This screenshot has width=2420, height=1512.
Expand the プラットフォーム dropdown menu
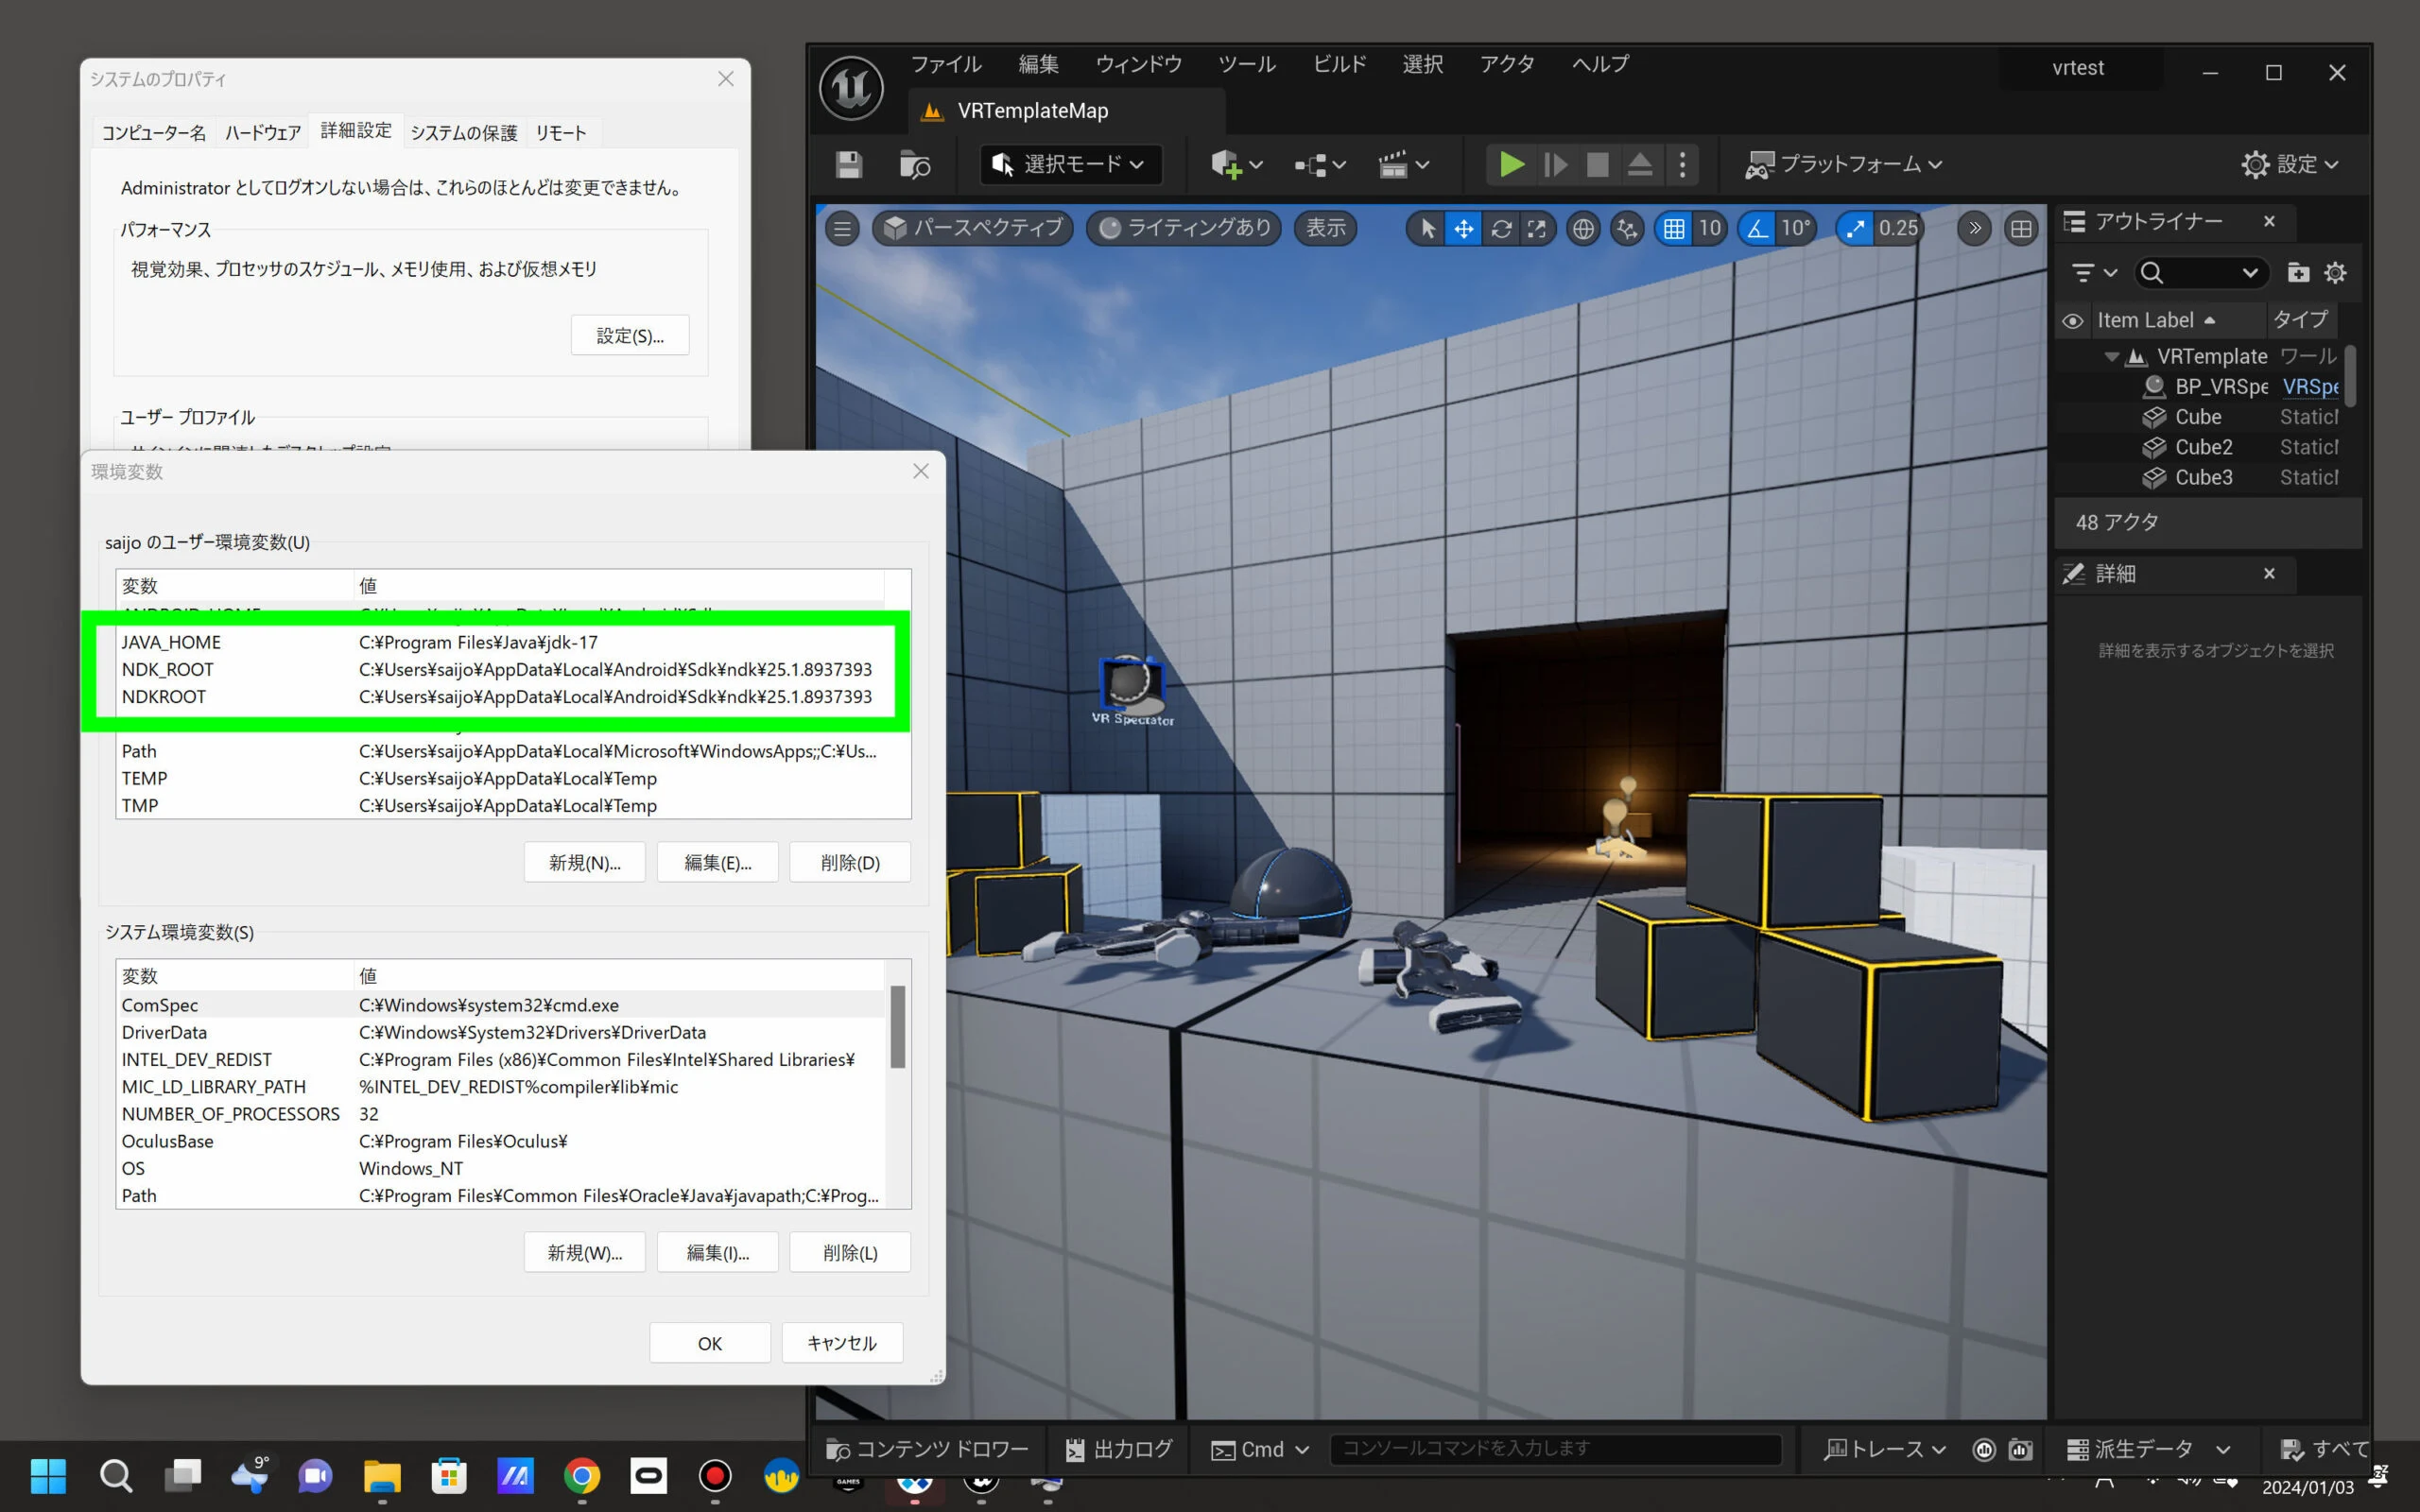(x=1844, y=165)
